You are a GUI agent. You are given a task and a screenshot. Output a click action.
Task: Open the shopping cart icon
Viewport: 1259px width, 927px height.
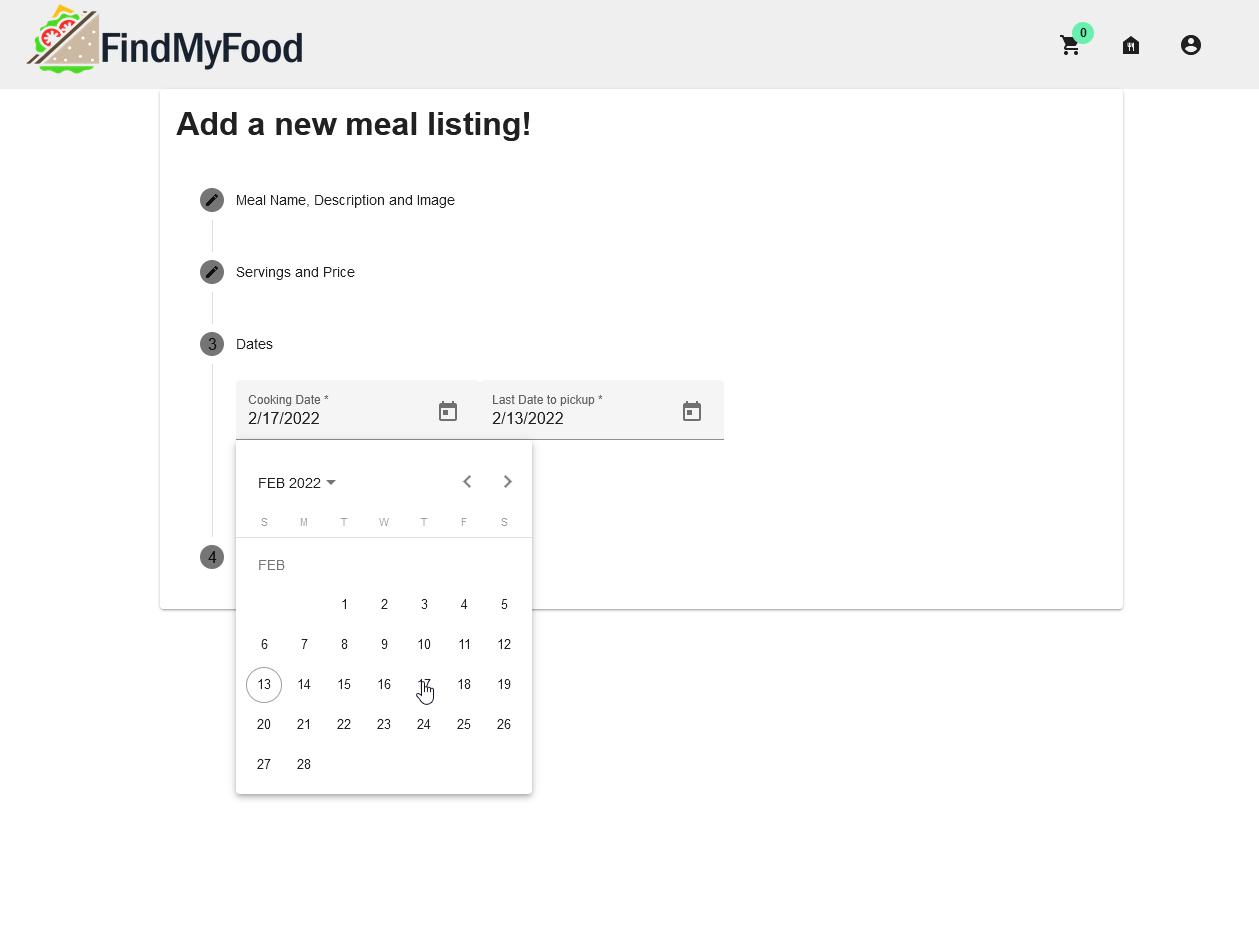(1070, 45)
